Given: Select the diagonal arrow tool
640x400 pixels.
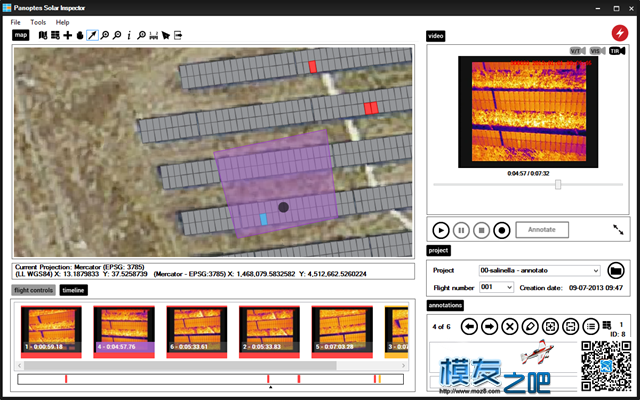Looking at the screenshot, I should [93, 36].
